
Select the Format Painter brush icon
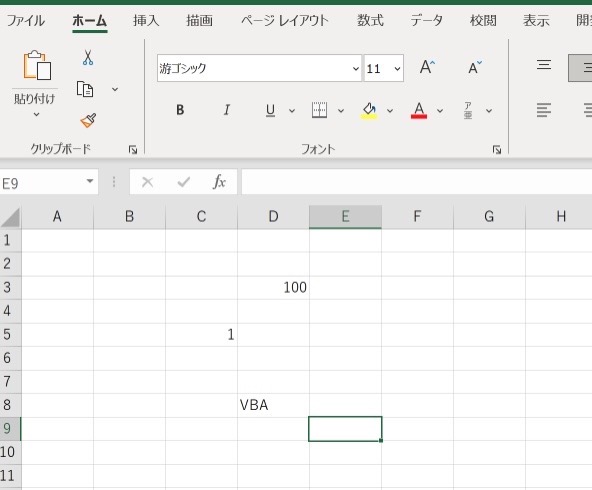[88, 120]
